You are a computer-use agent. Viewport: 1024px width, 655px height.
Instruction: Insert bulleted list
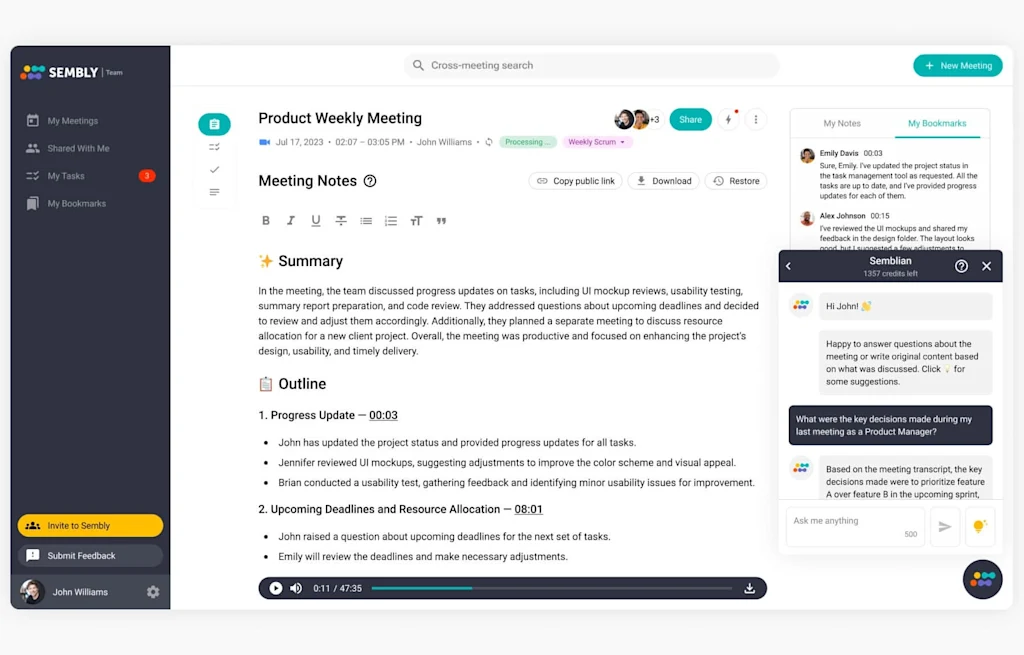[366, 221]
